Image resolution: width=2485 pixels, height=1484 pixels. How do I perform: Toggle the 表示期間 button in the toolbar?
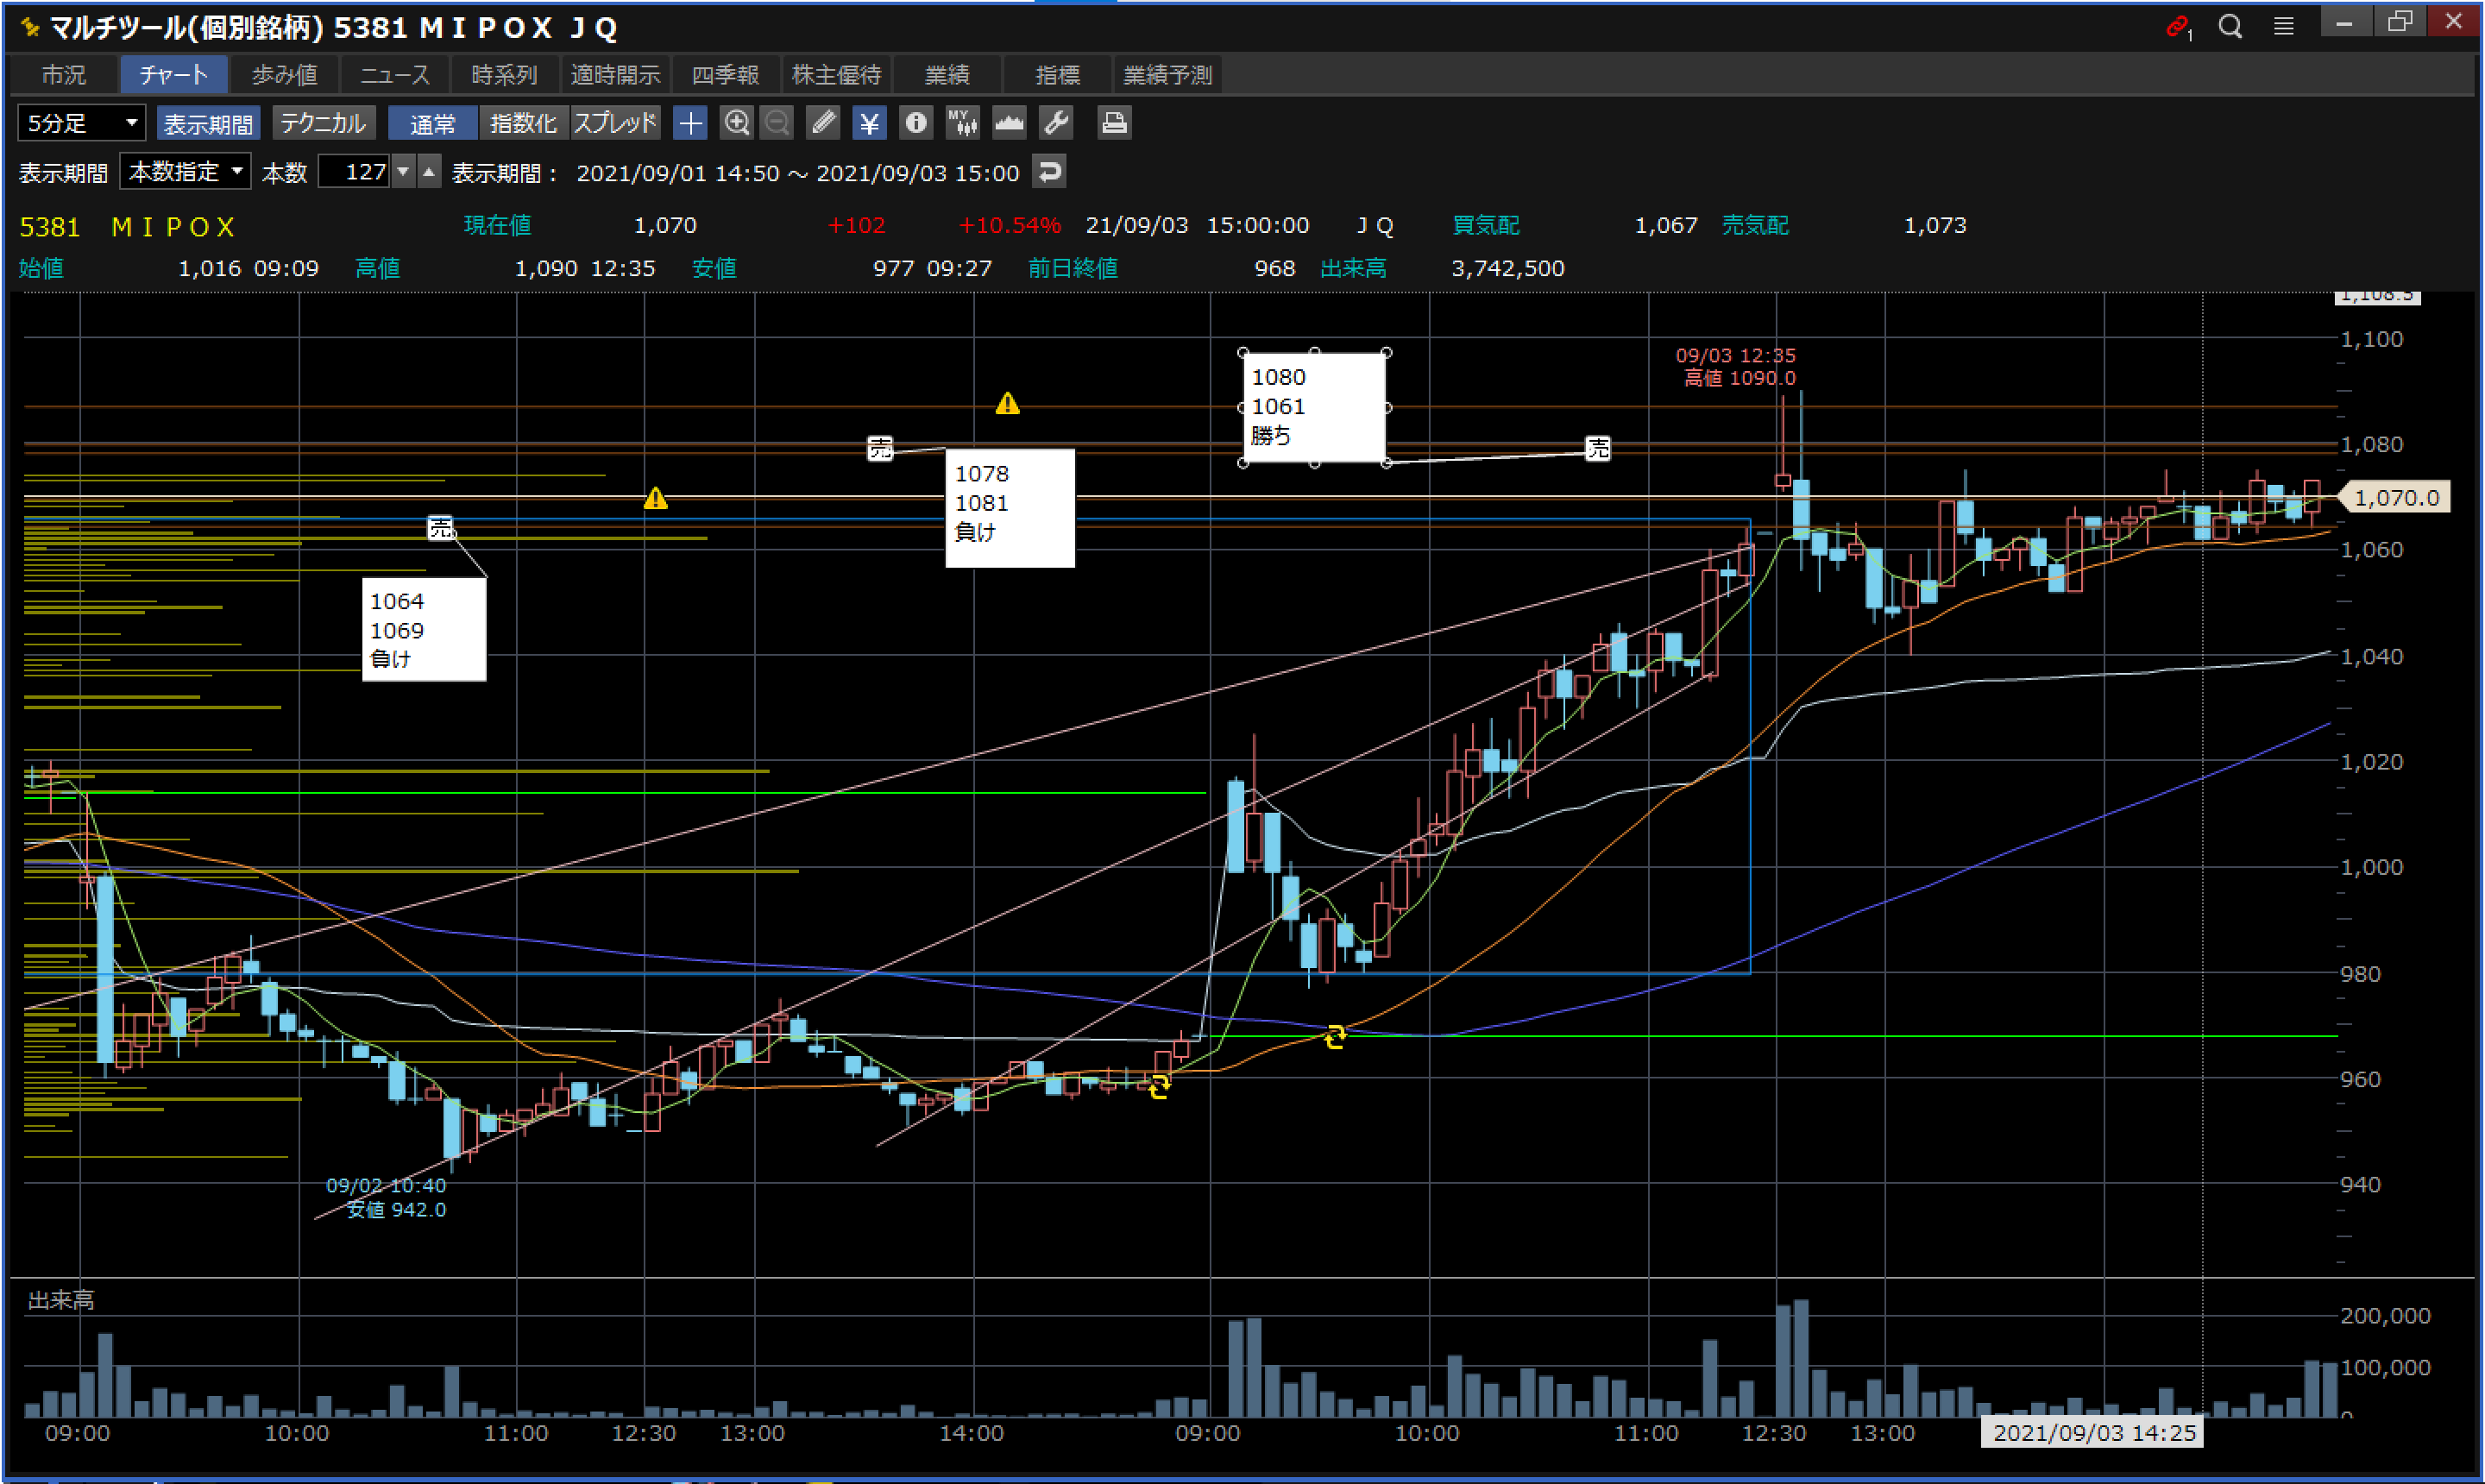coord(208,123)
